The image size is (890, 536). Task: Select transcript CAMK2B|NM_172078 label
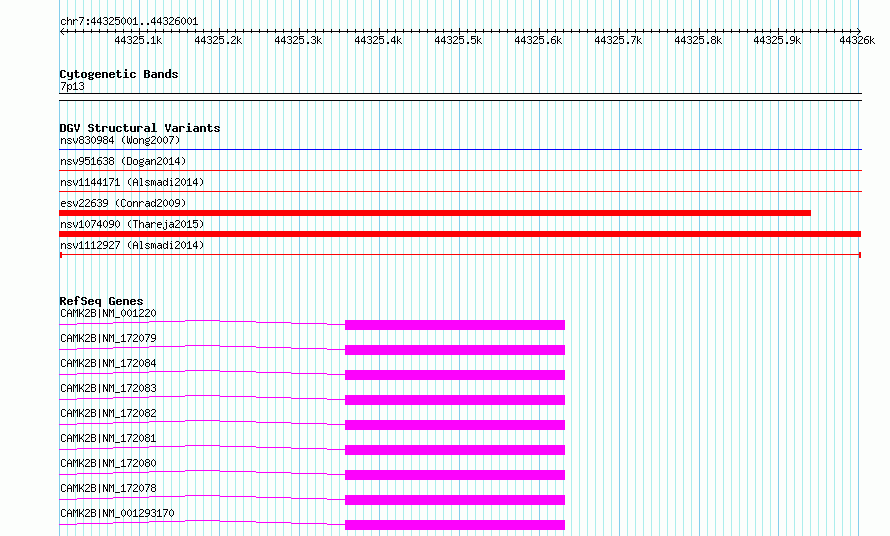pos(108,488)
